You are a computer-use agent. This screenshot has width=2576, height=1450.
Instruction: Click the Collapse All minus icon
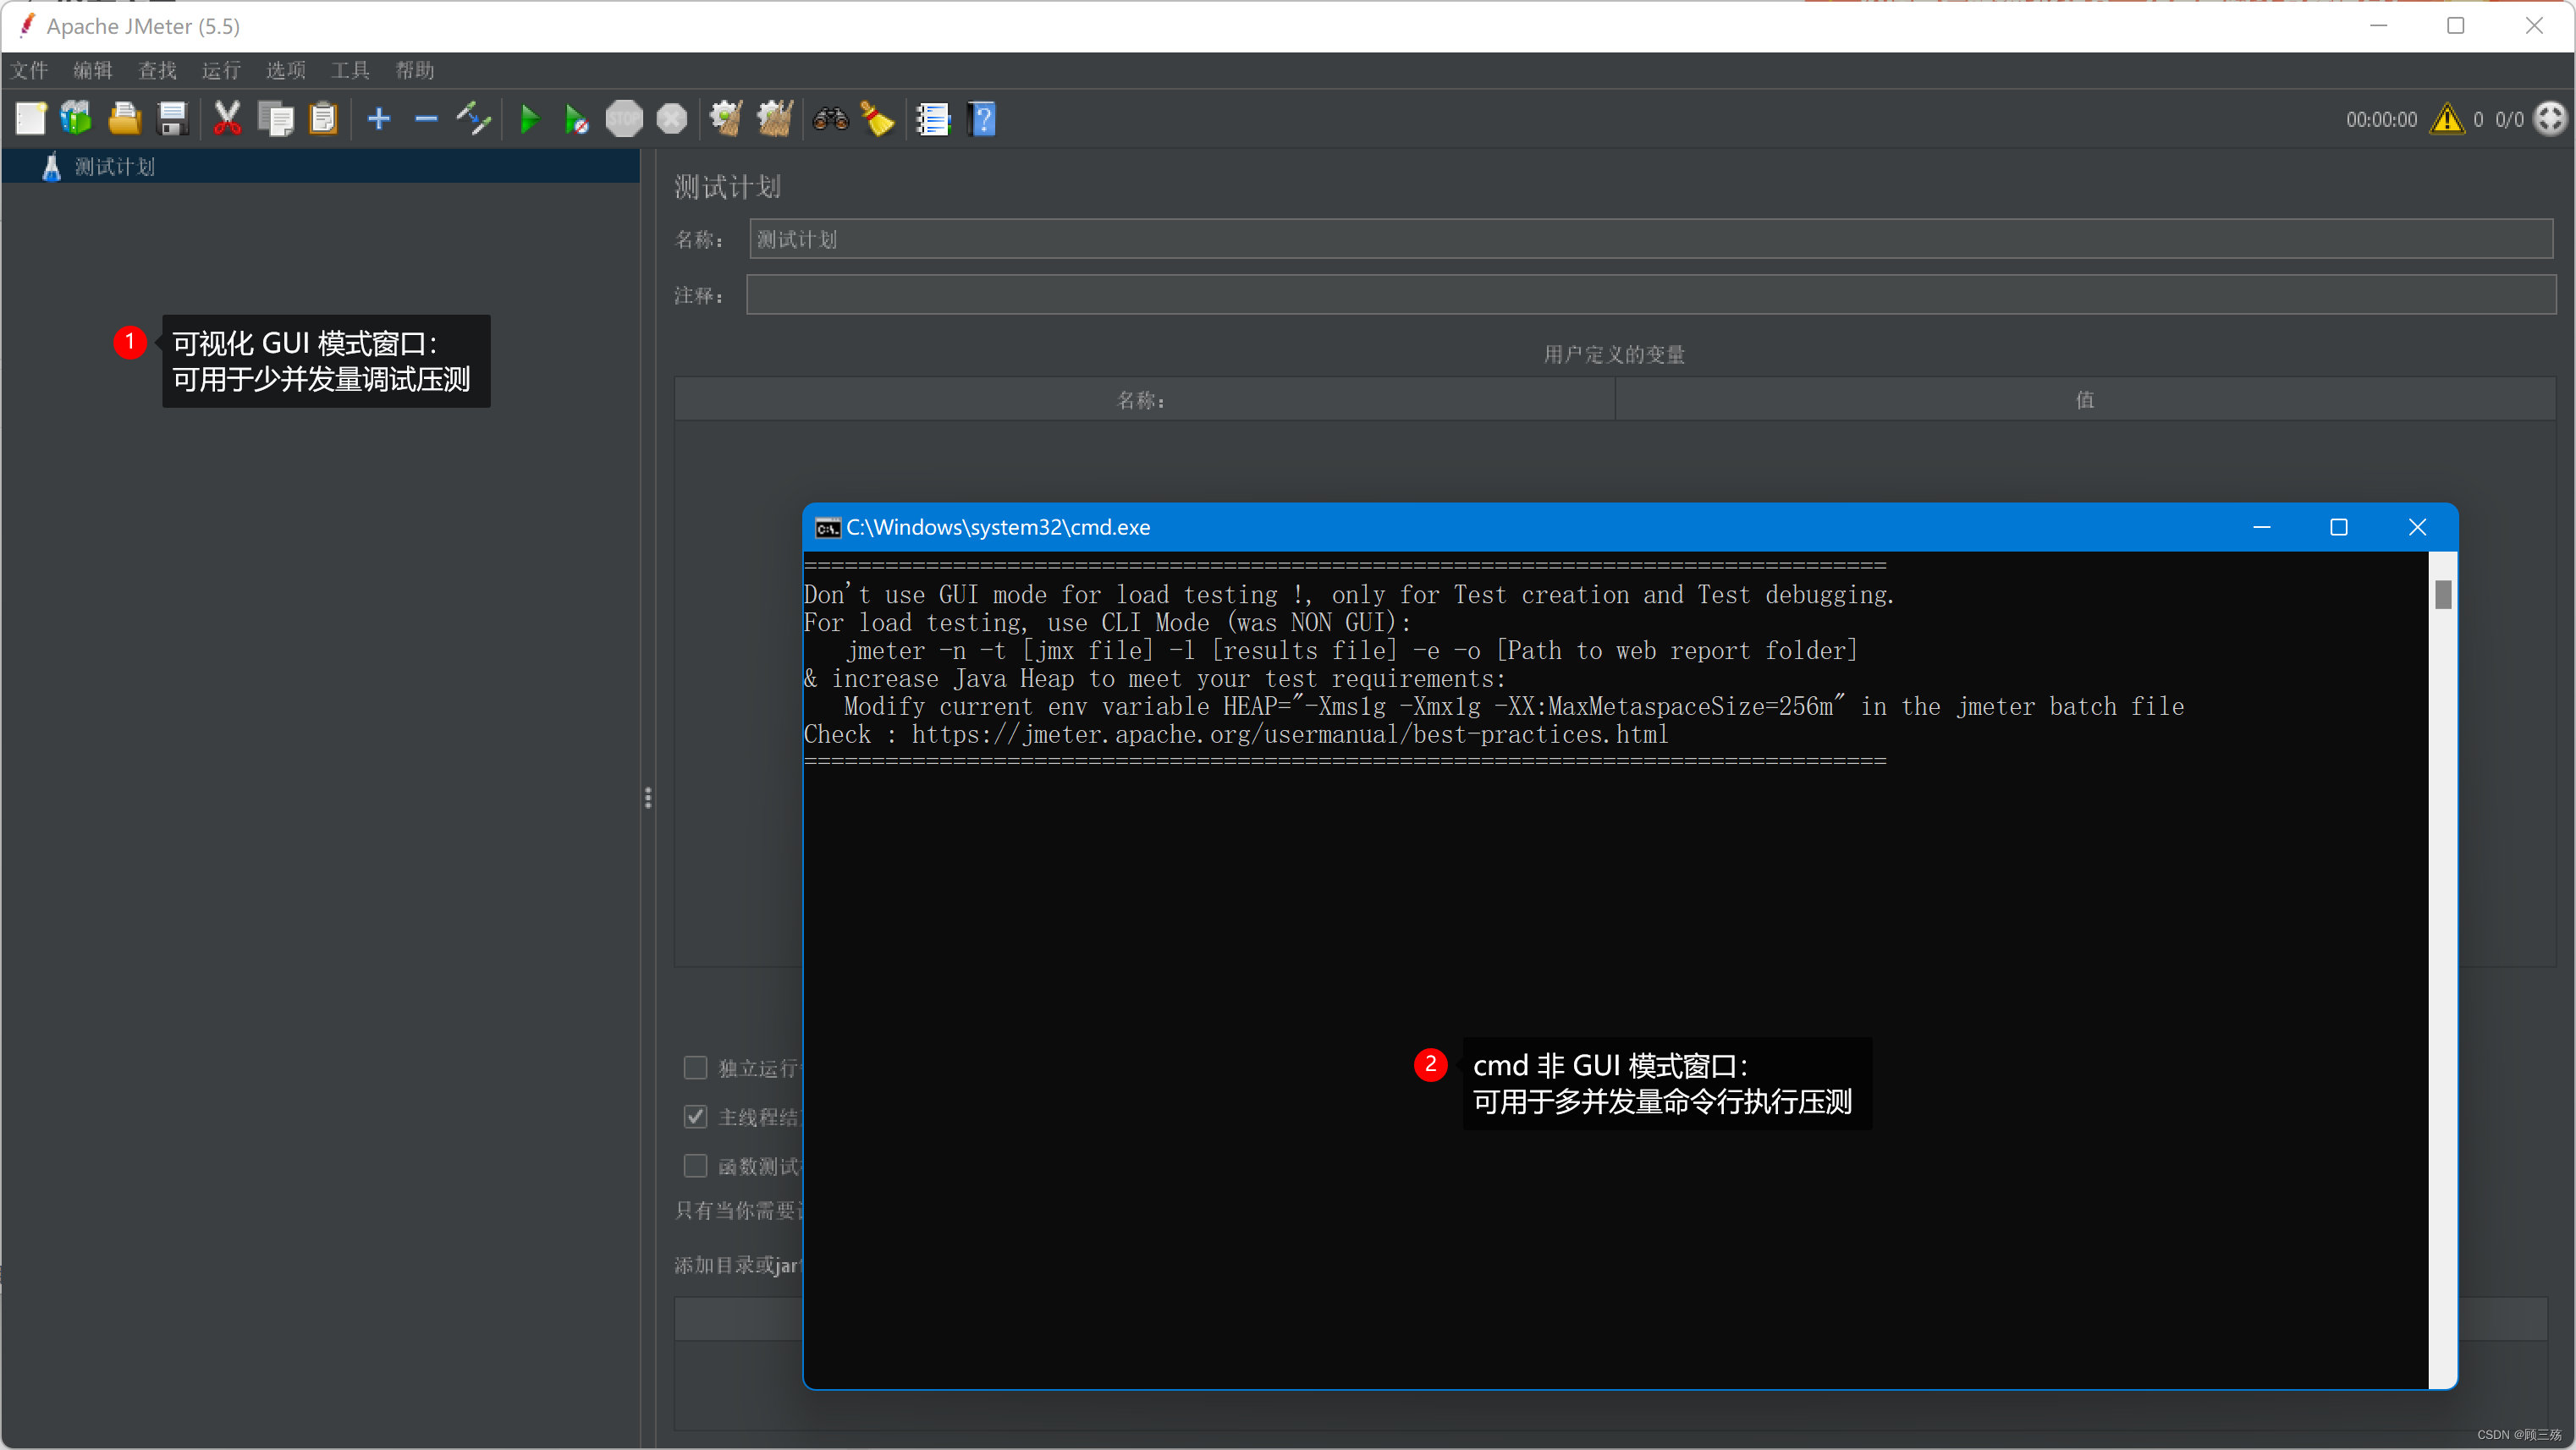click(x=426, y=119)
